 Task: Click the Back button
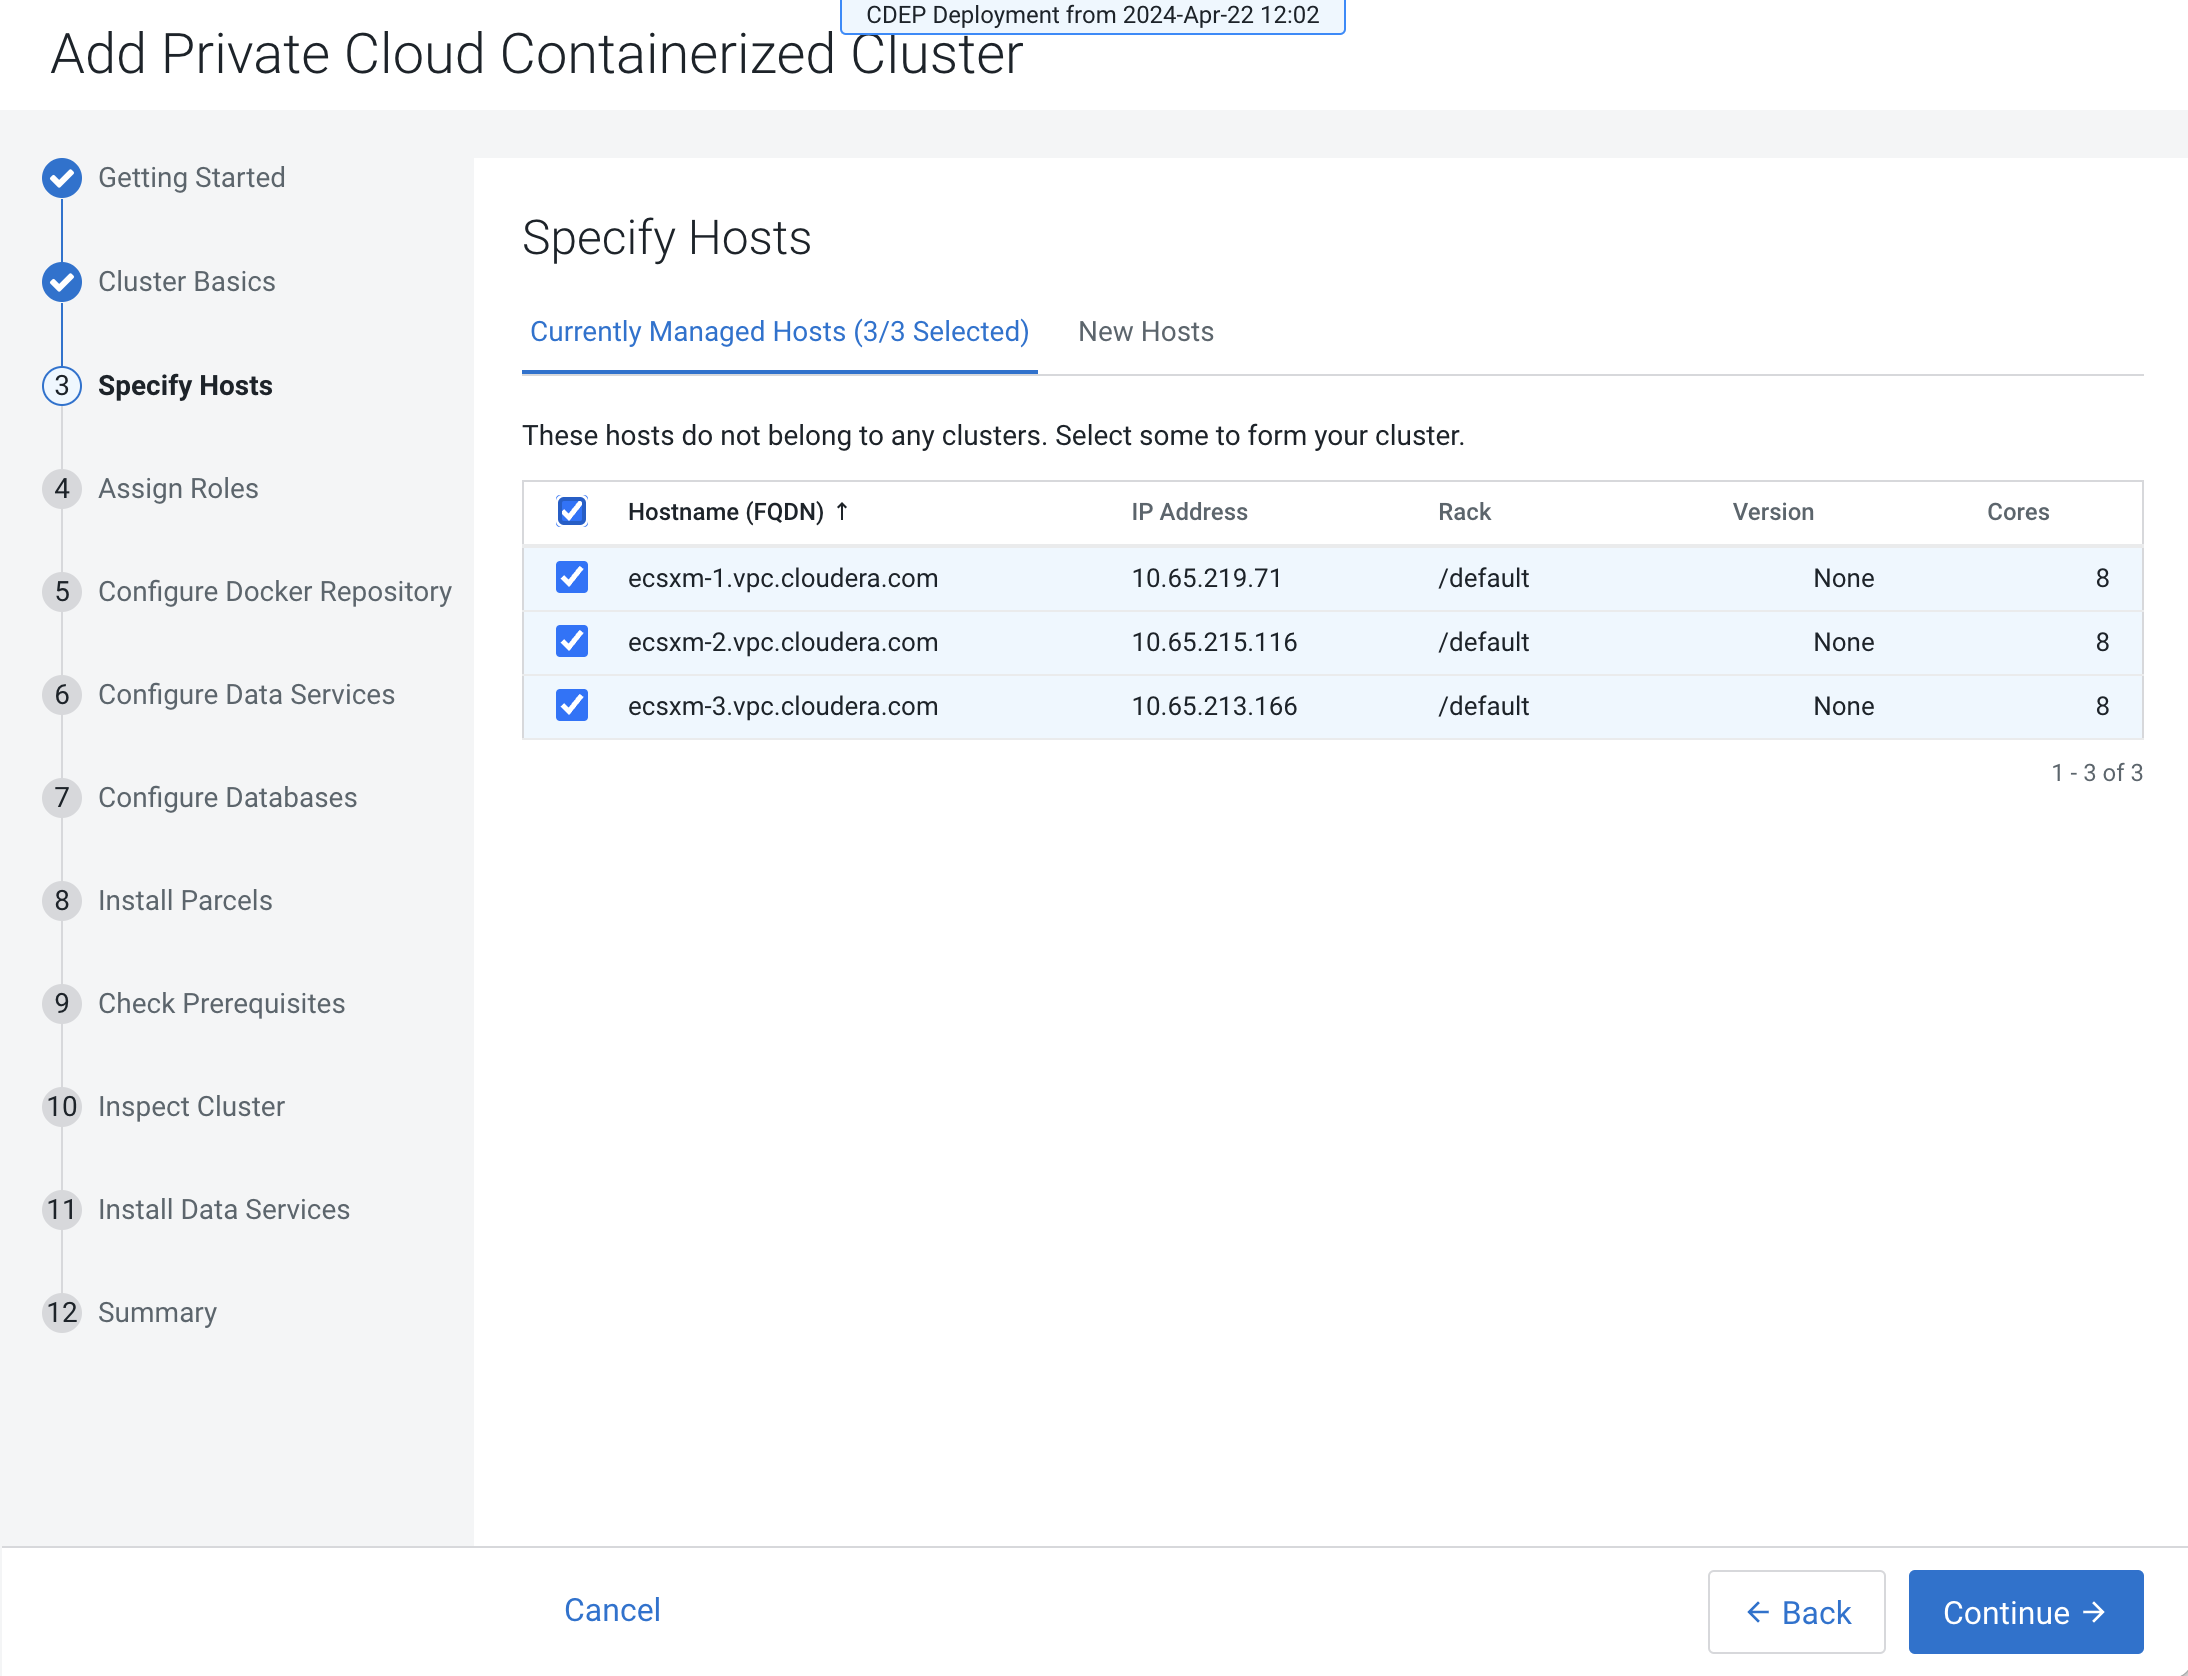point(1797,1612)
